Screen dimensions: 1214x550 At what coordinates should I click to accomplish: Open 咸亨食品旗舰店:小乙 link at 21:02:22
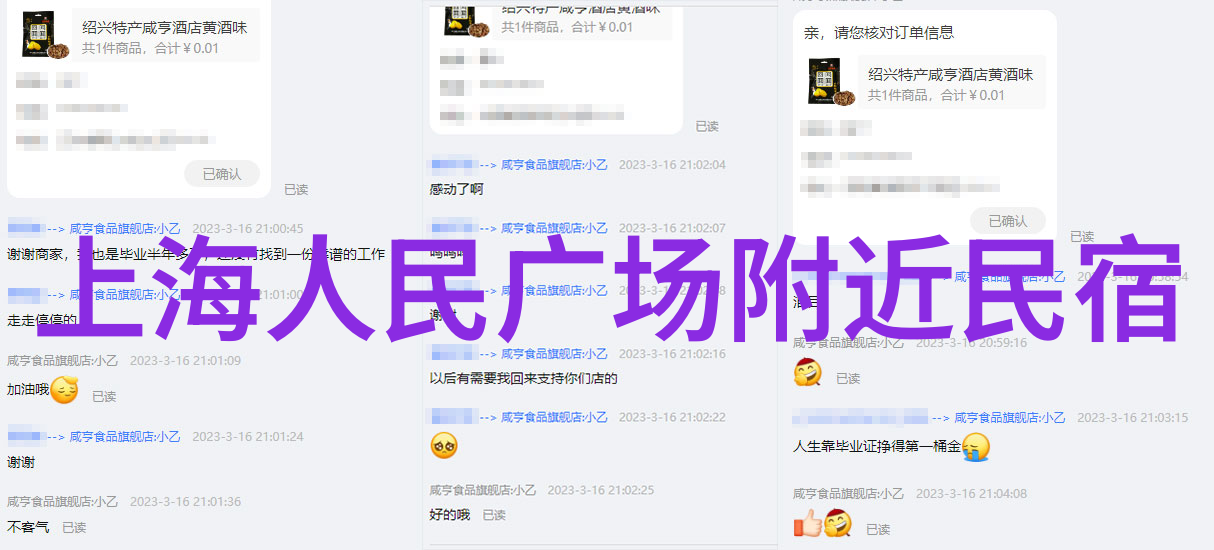pos(554,417)
